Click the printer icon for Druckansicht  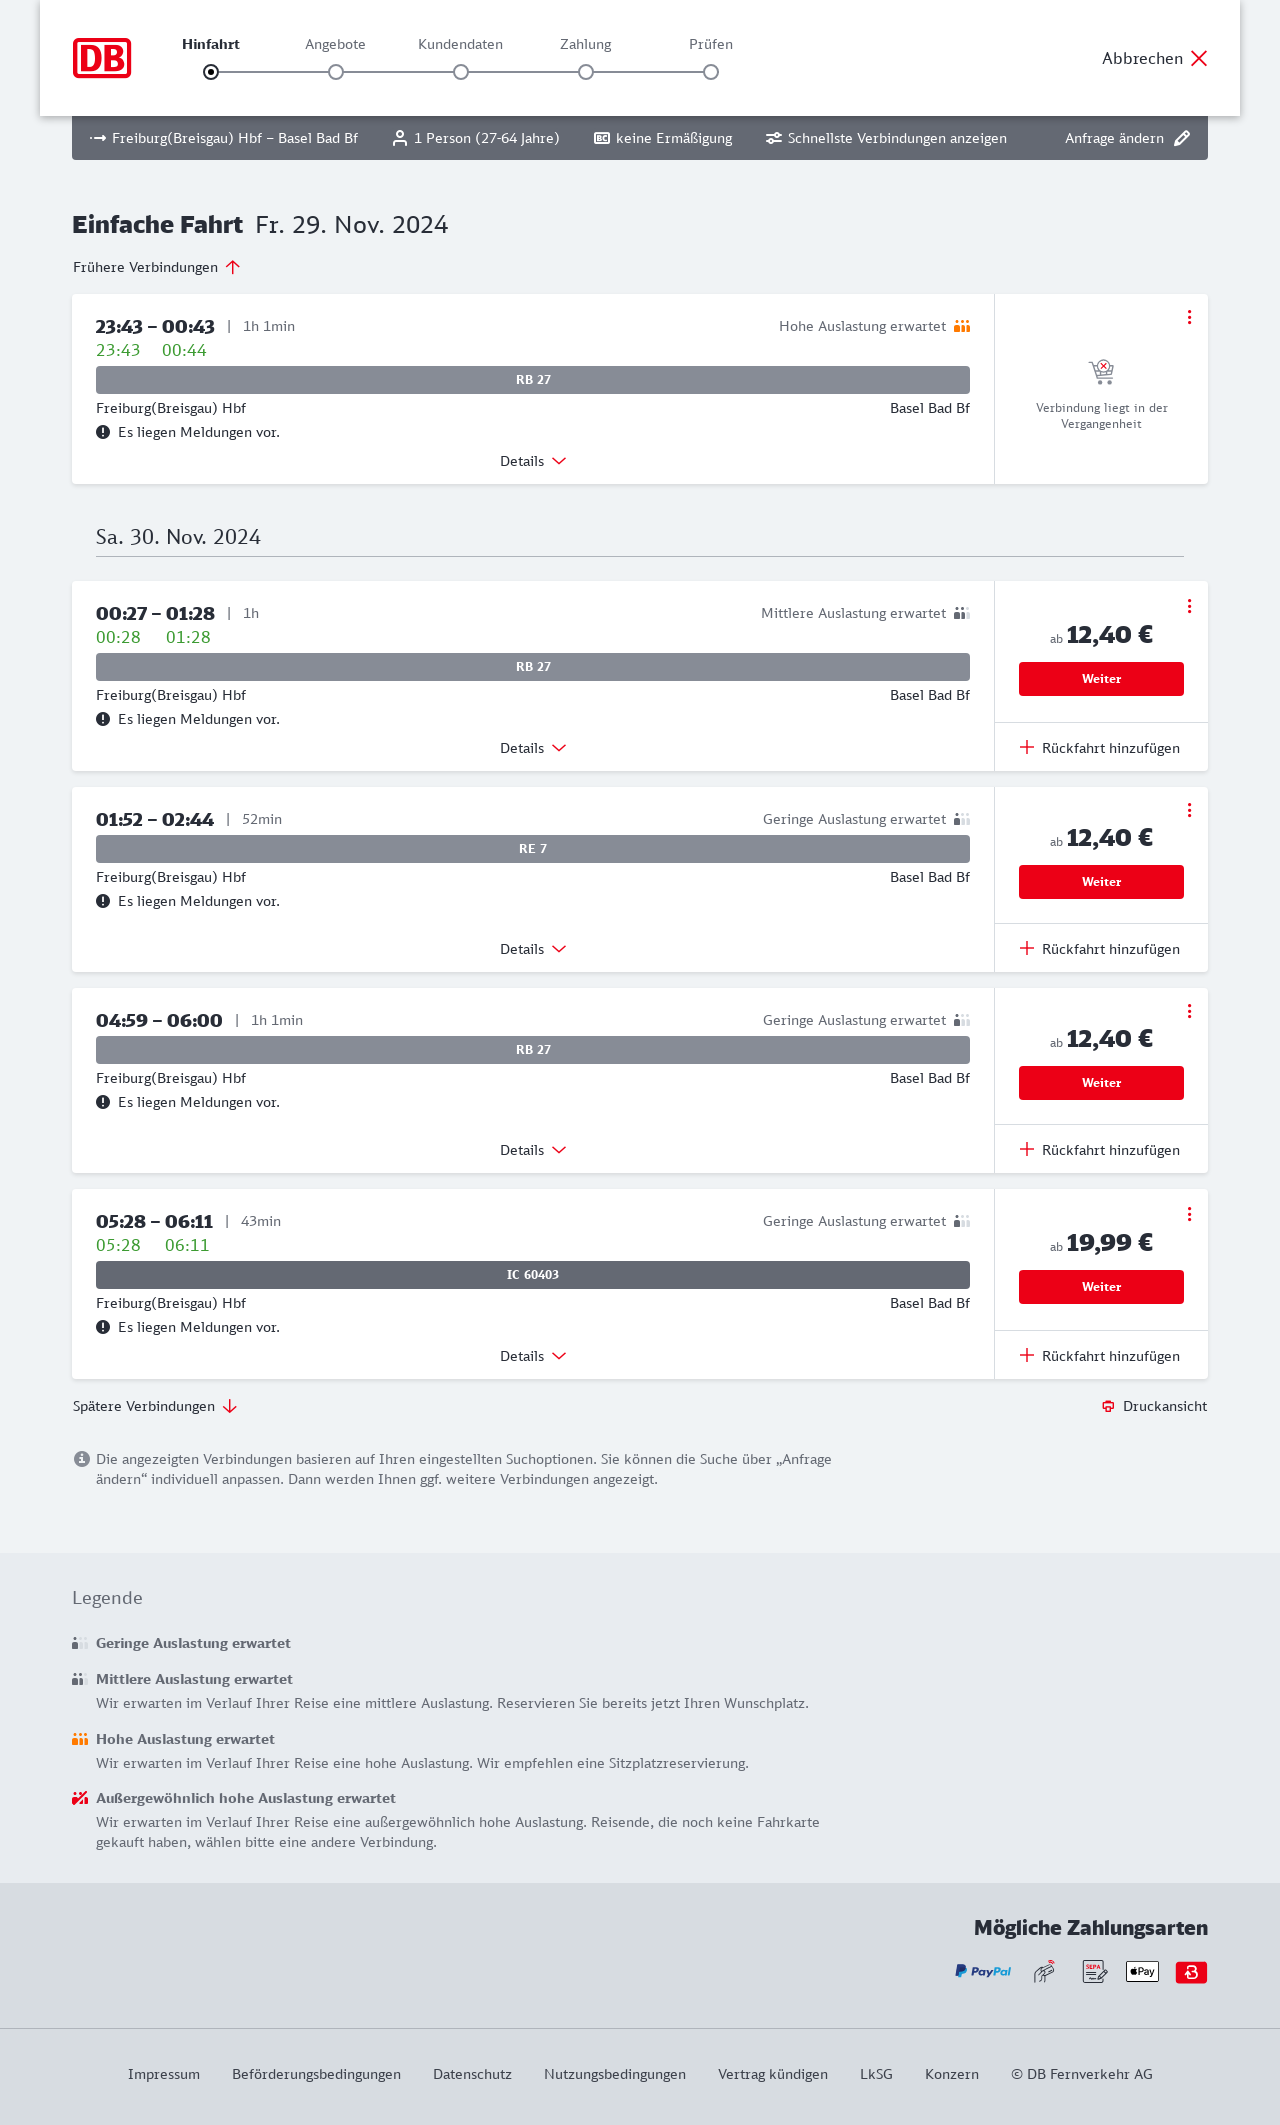click(x=1108, y=1406)
